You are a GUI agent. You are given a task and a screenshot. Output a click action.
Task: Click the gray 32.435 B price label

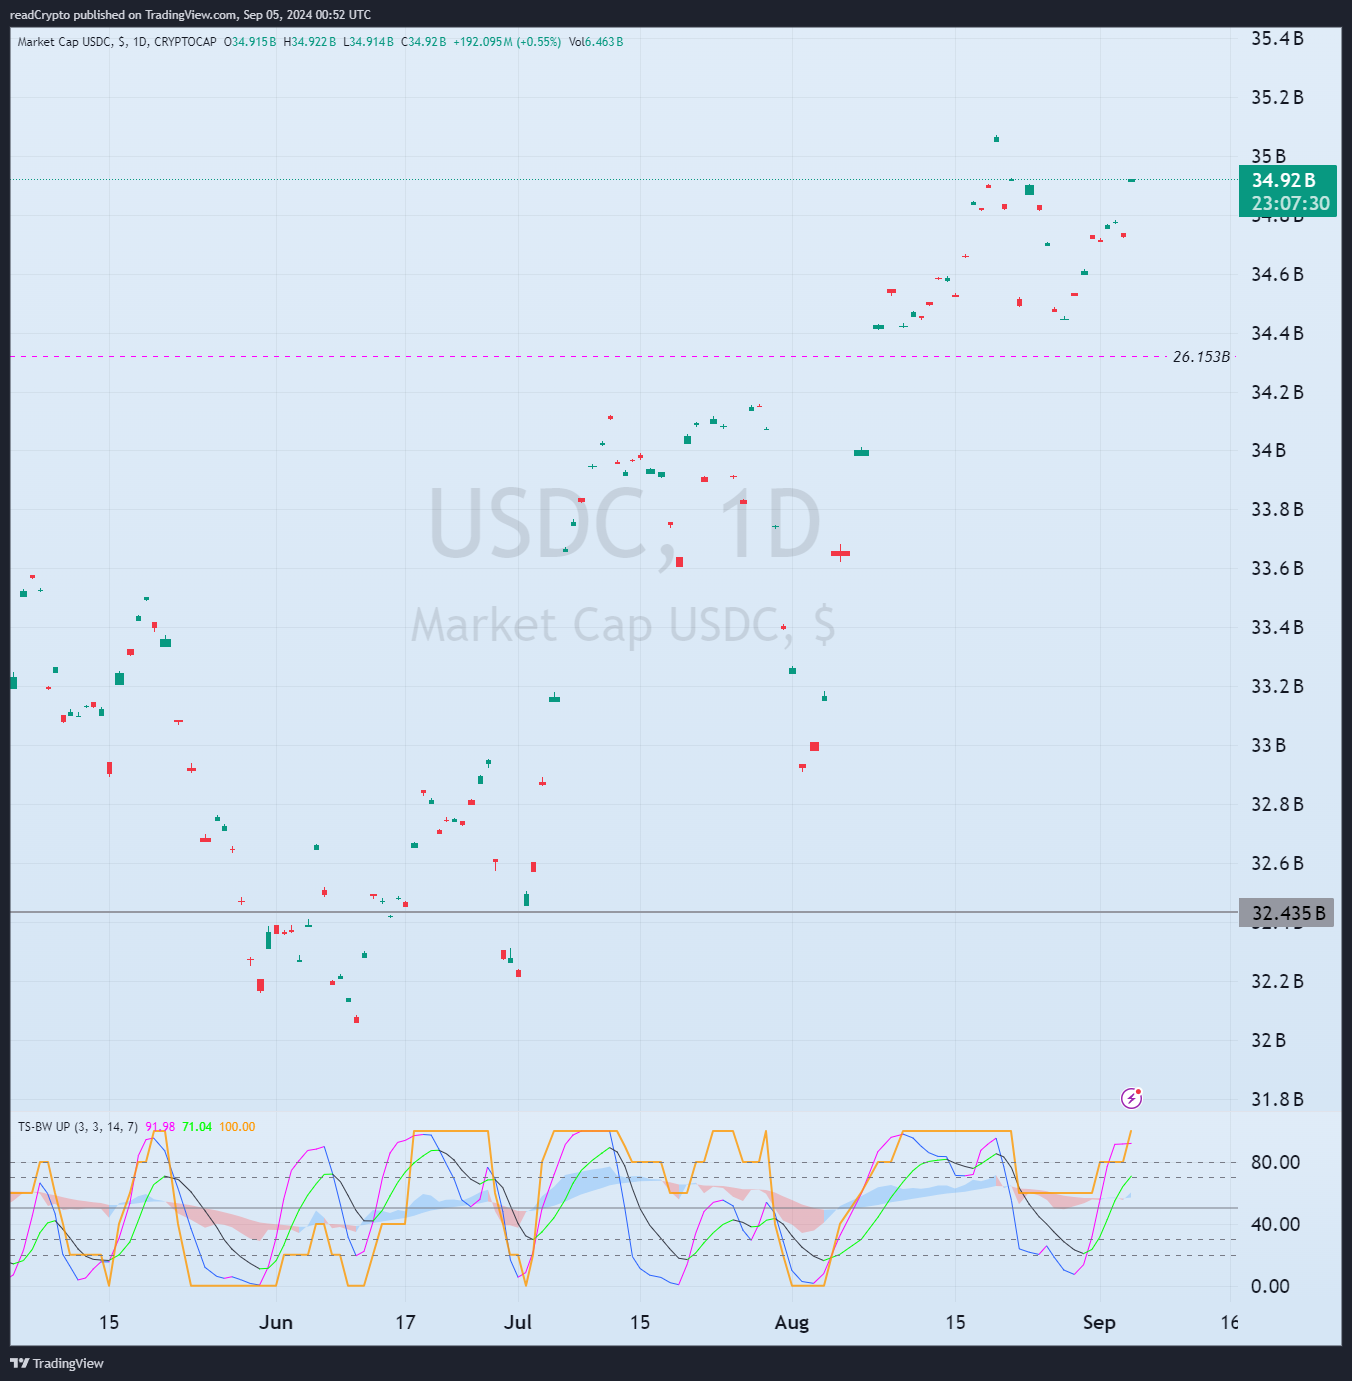tap(1288, 912)
